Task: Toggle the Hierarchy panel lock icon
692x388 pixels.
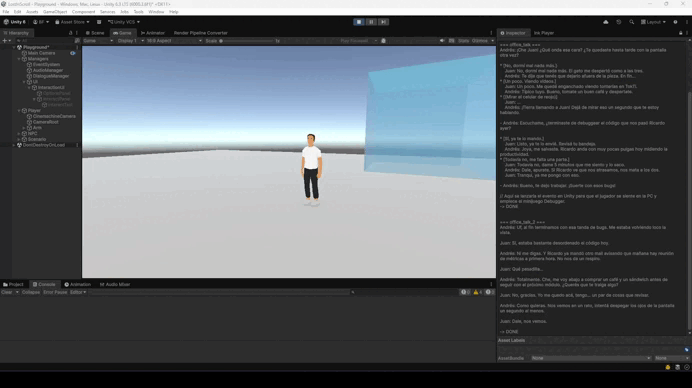Action: click(71, 33)
